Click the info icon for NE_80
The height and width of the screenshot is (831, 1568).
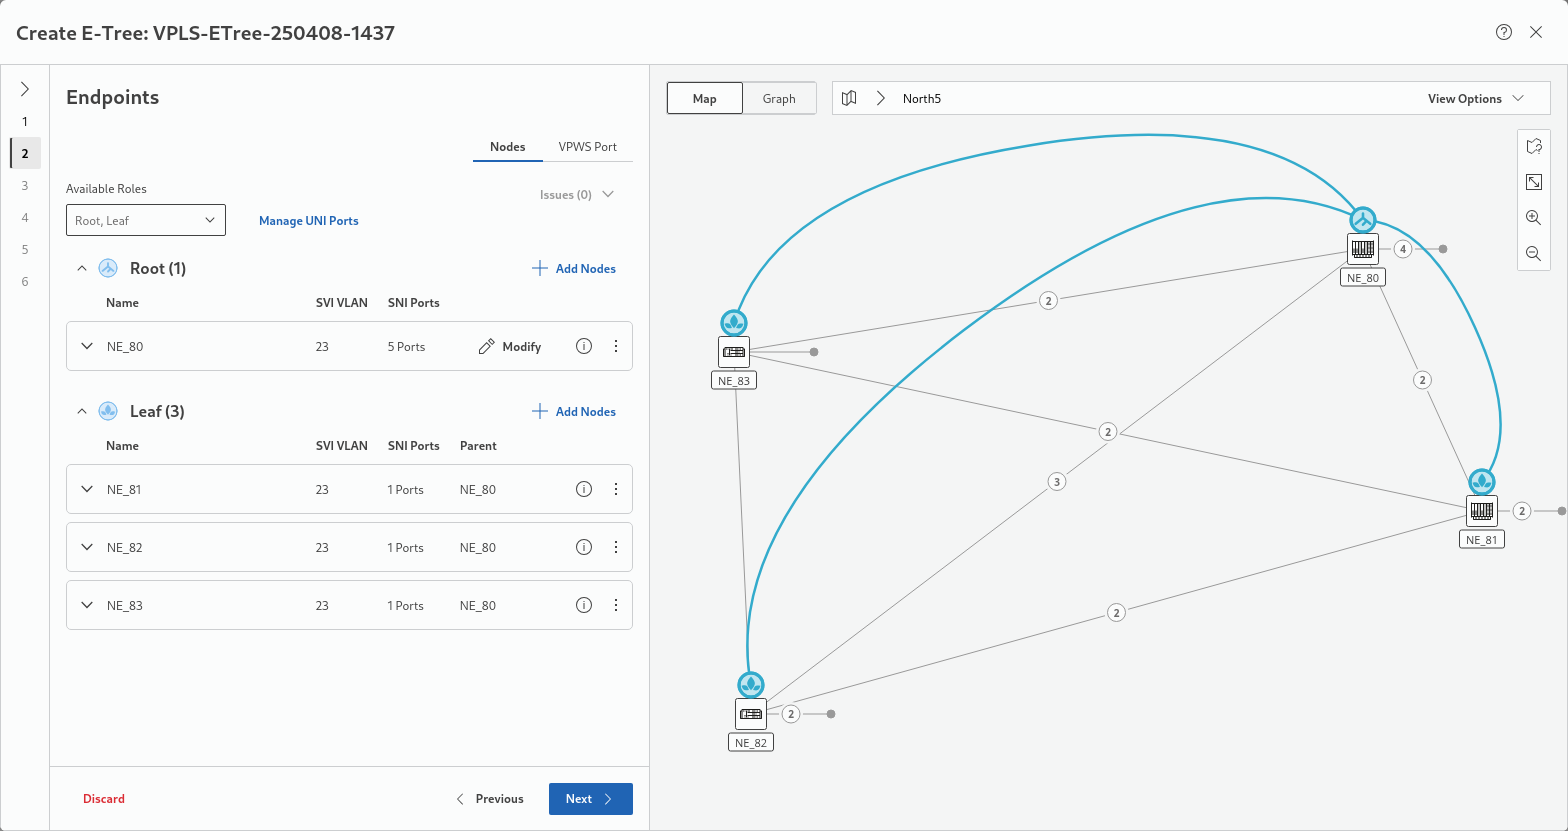(x=584, y=346)
